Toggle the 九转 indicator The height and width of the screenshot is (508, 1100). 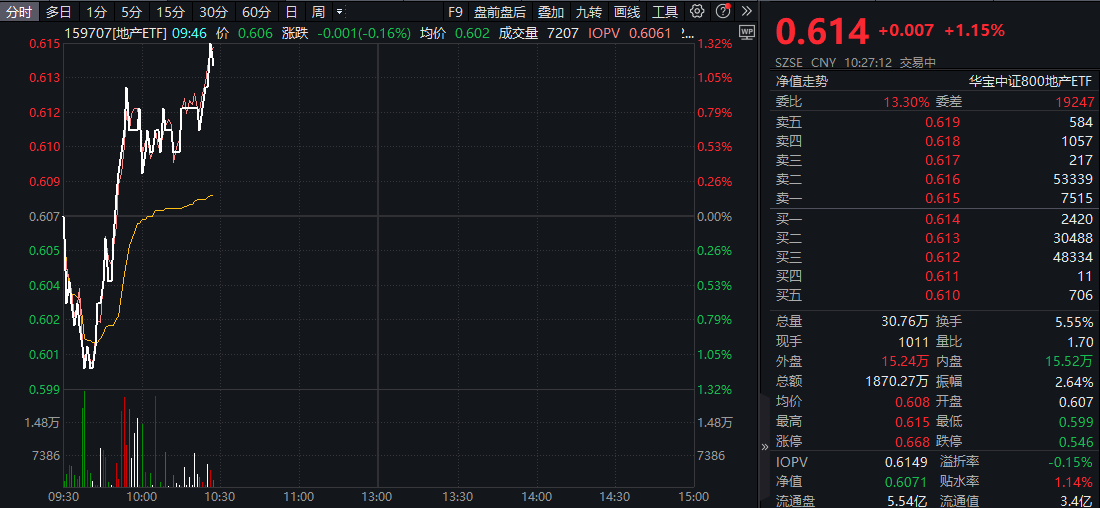point(589,12)
